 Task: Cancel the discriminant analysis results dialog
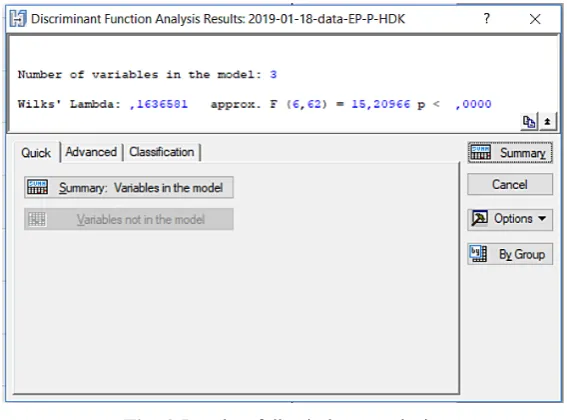point(510,184)
